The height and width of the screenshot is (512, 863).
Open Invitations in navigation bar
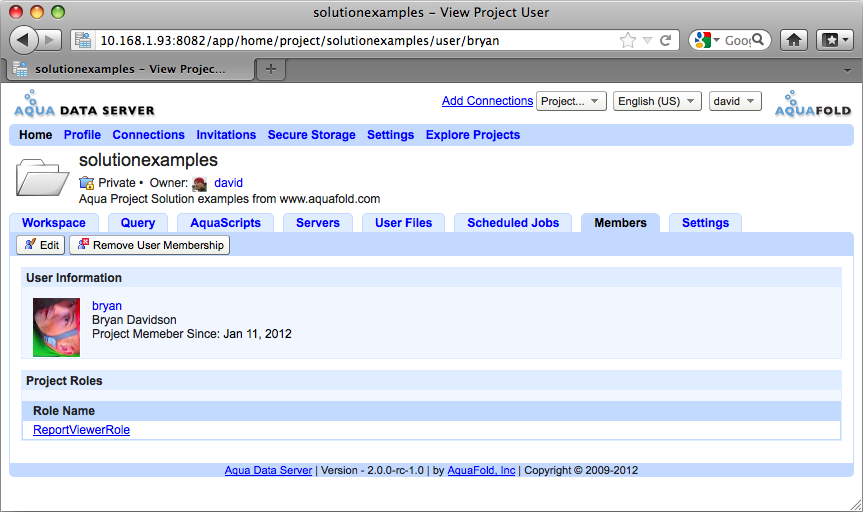point(226,135)
